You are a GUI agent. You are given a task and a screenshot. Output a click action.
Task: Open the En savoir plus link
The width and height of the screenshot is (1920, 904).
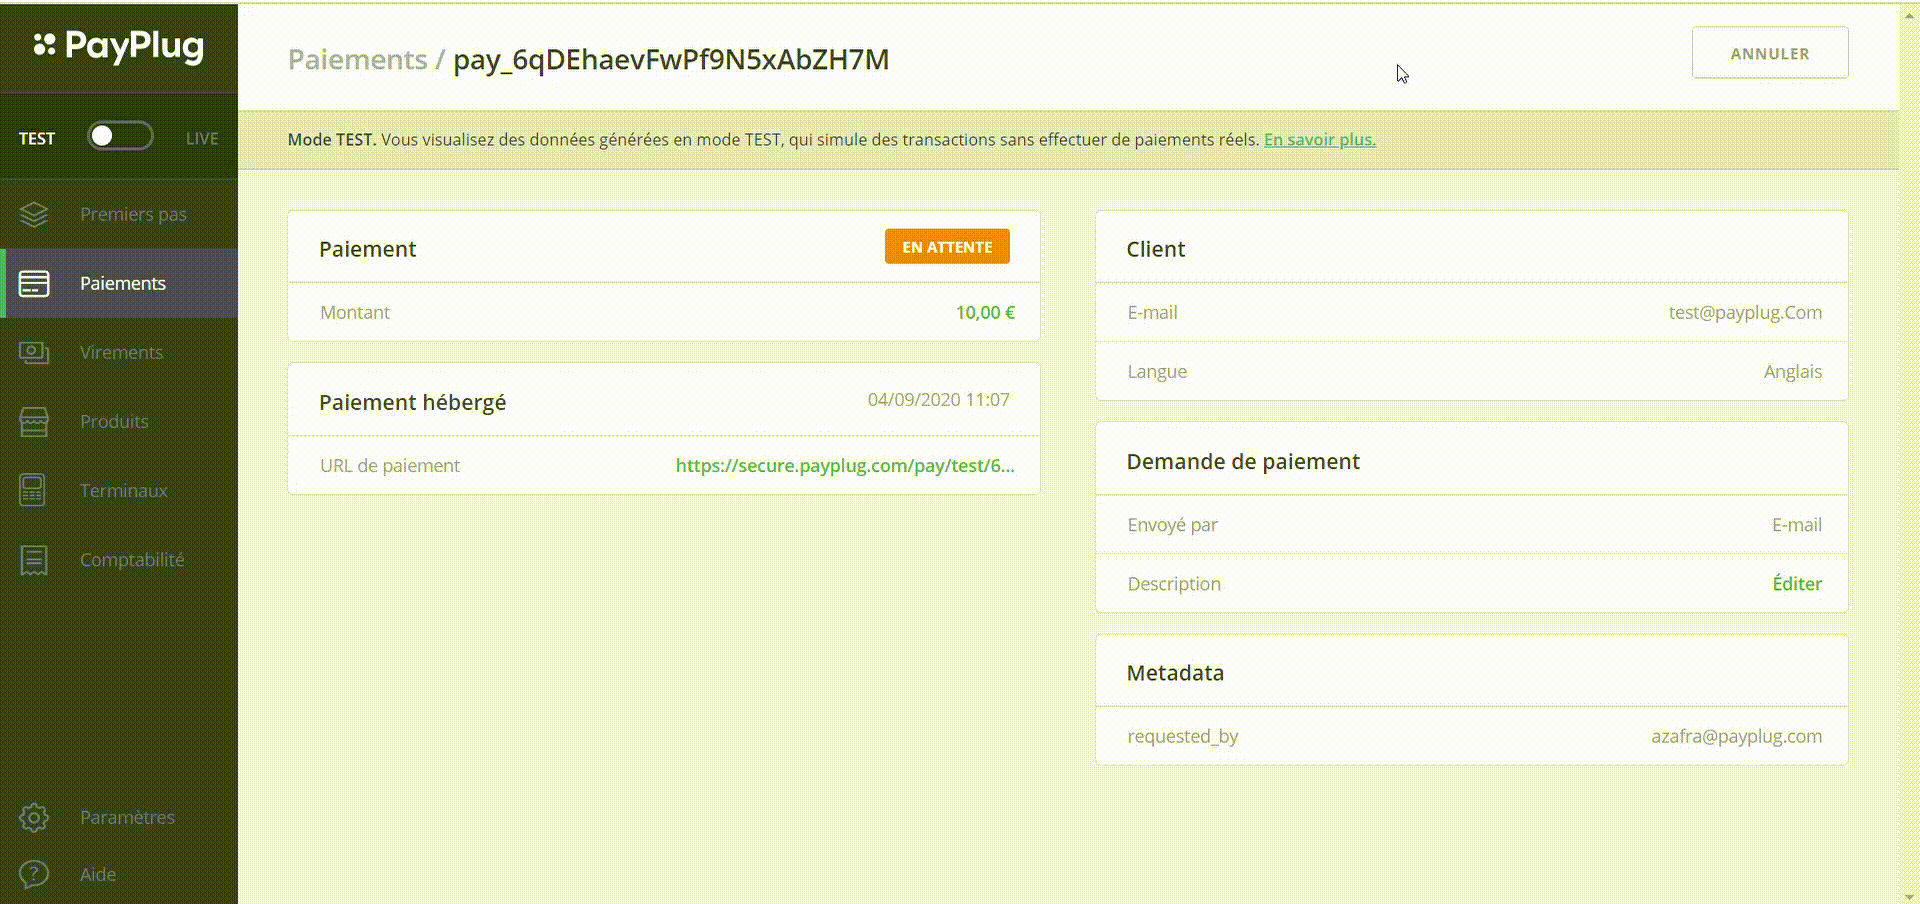[1320, 139]
